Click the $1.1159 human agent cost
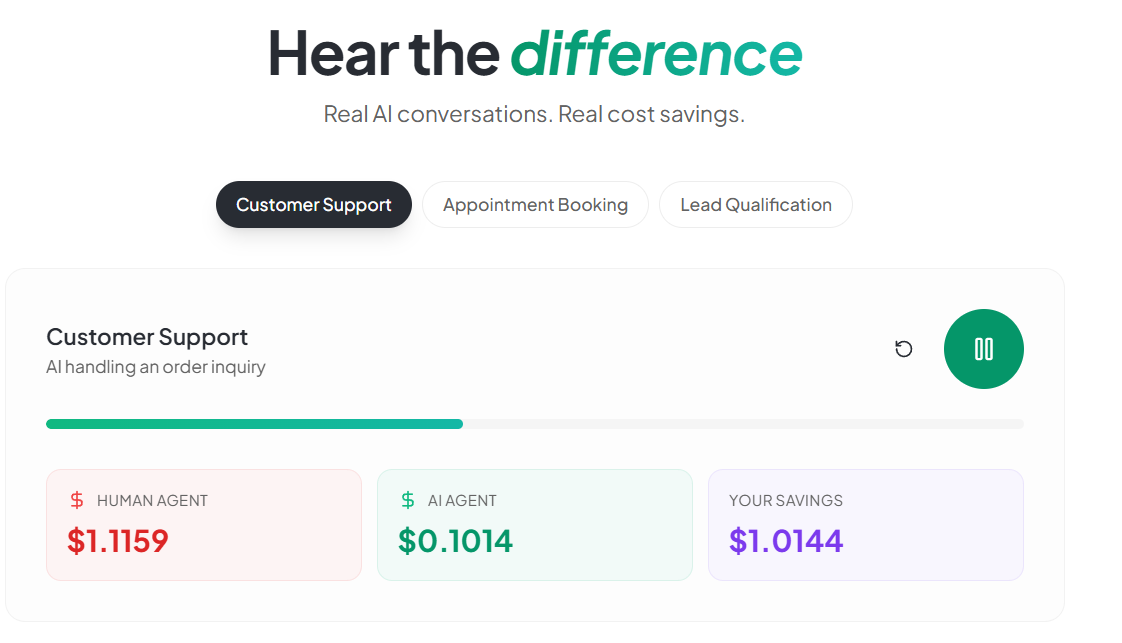 pos(118,541)
